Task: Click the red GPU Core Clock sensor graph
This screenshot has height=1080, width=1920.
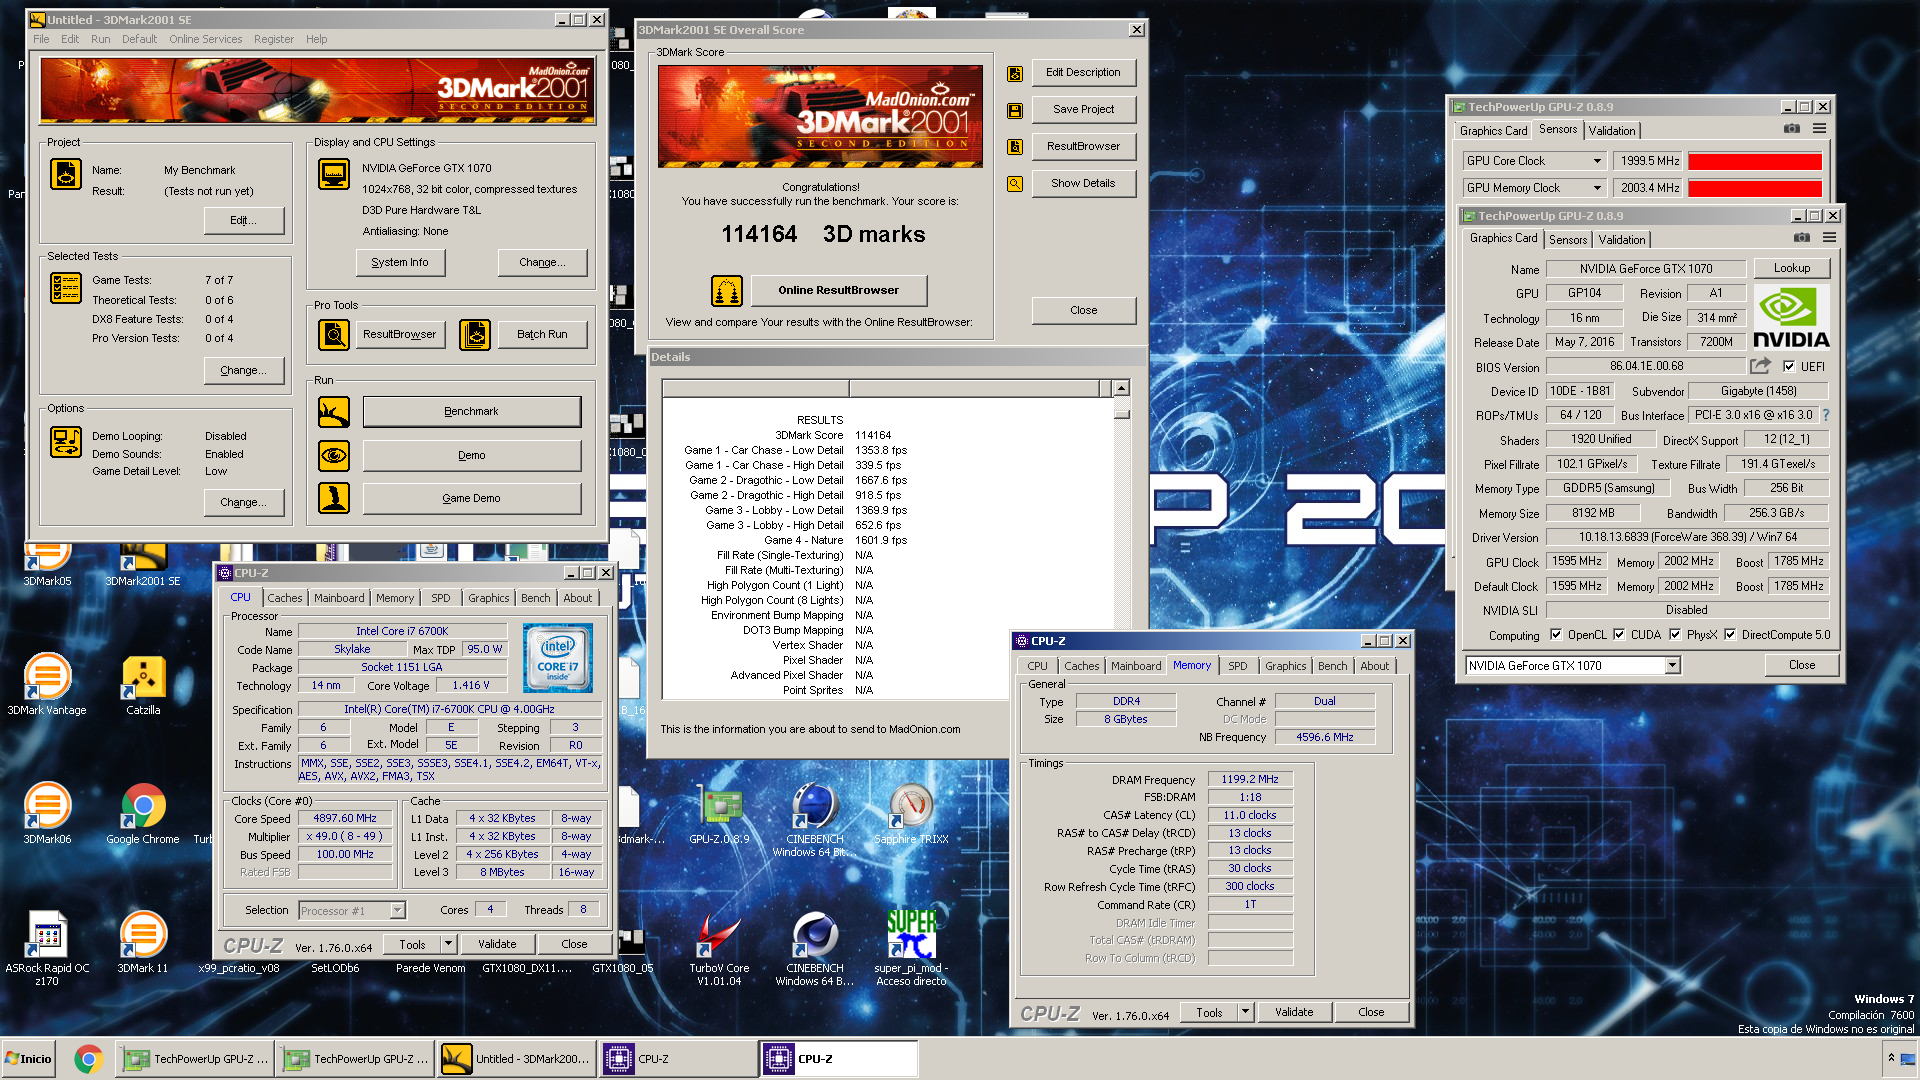Action: 1755,161
